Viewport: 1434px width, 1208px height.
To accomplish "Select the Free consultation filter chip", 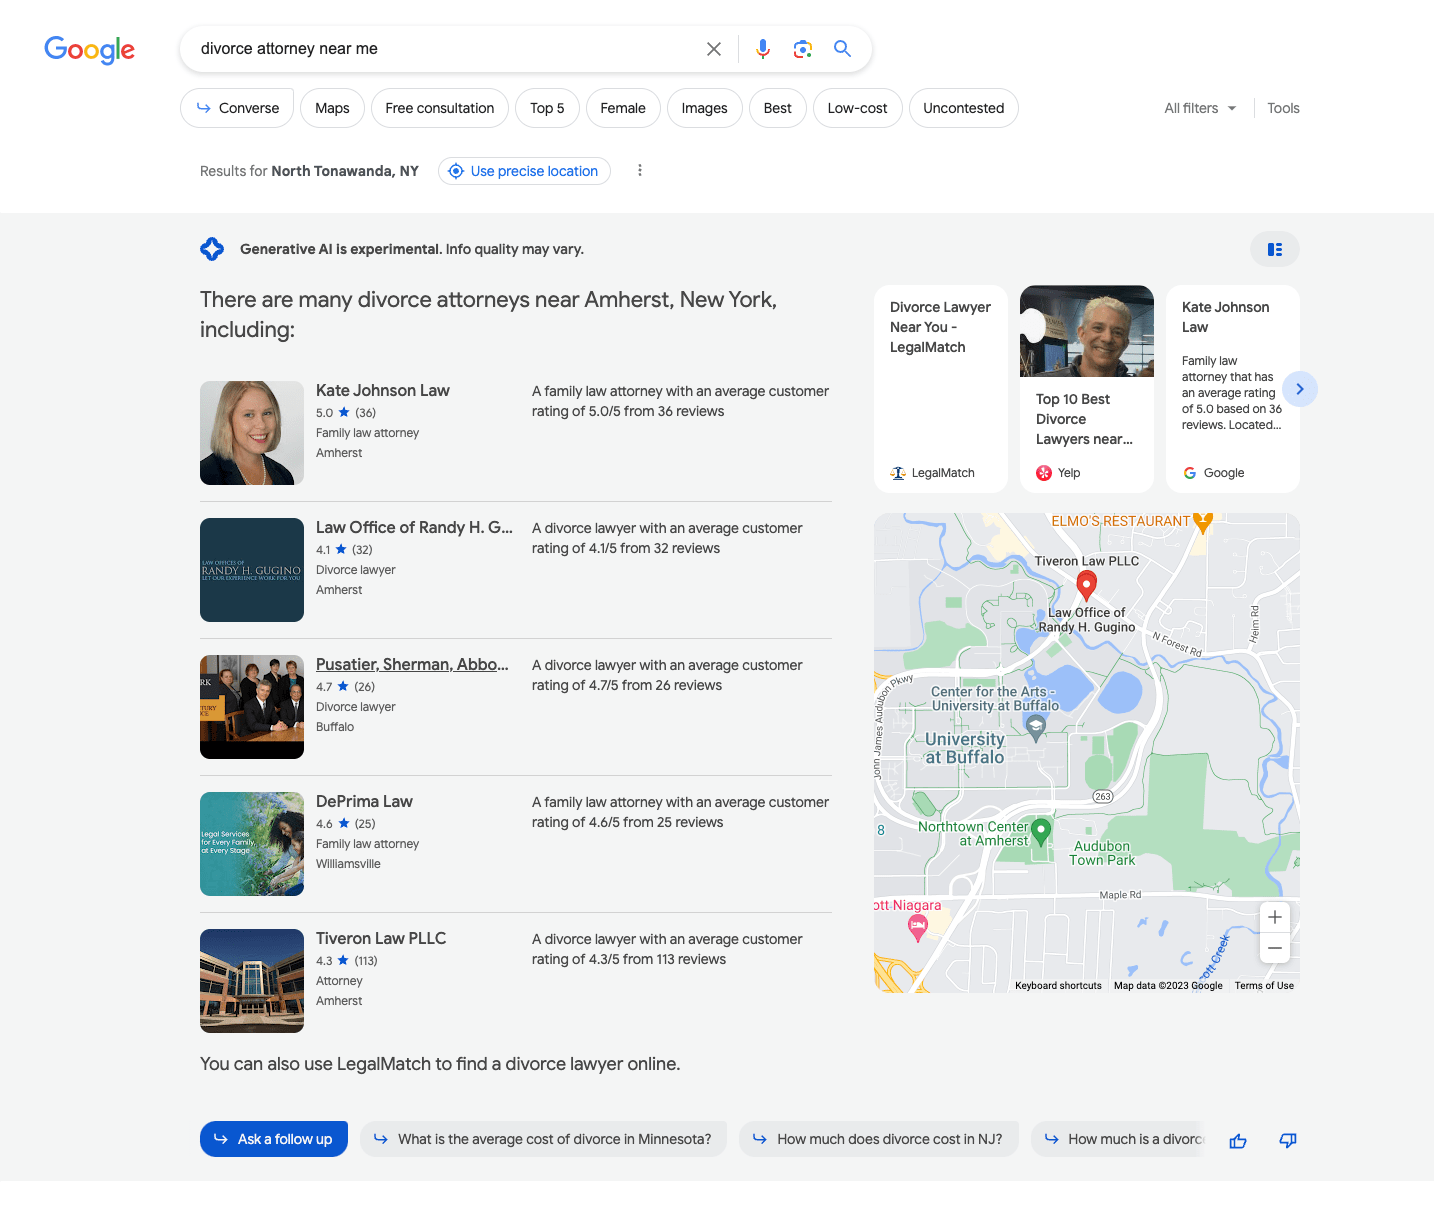I will (440, 108).
